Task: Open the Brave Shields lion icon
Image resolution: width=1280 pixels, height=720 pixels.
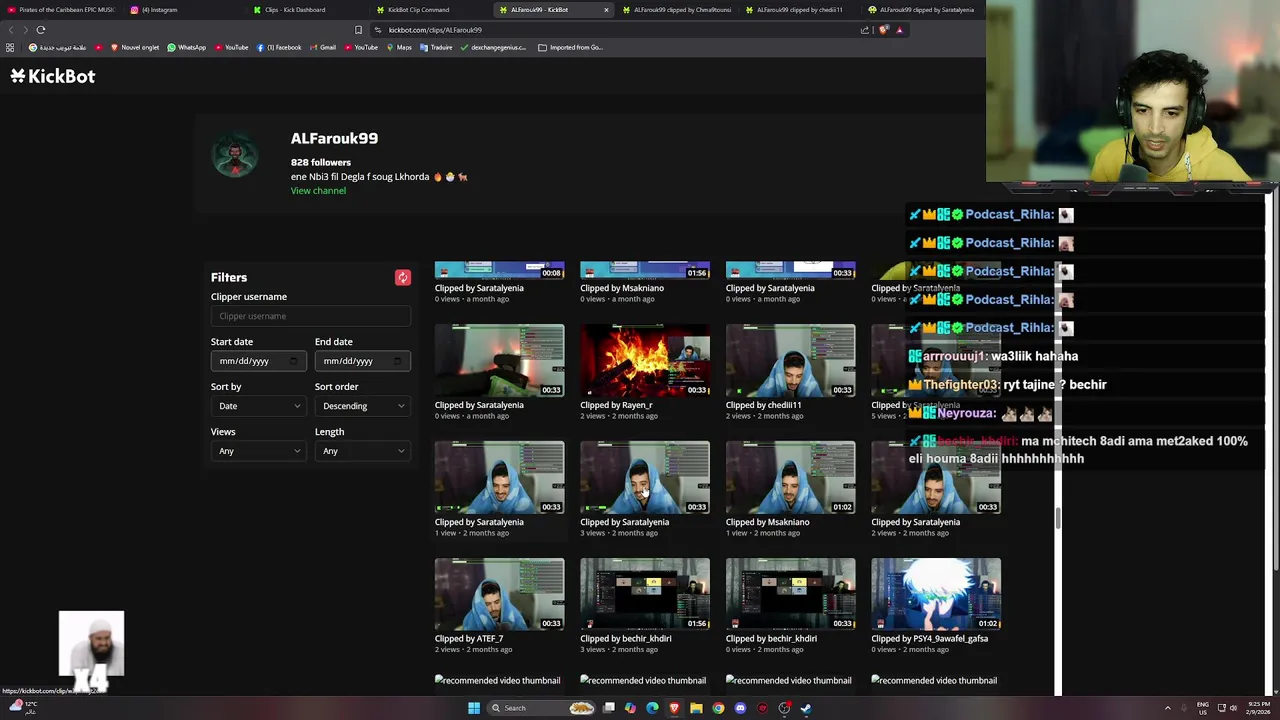Action: click(x=883, y=30)
